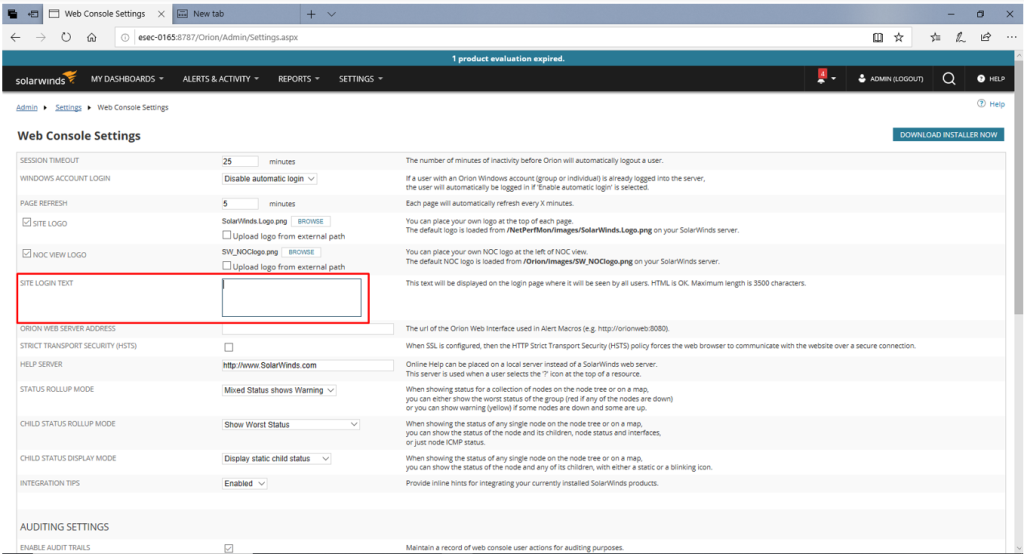
Task: Click BROWSE next to SolarWinds.Logo.png
Action: [310, 221]
